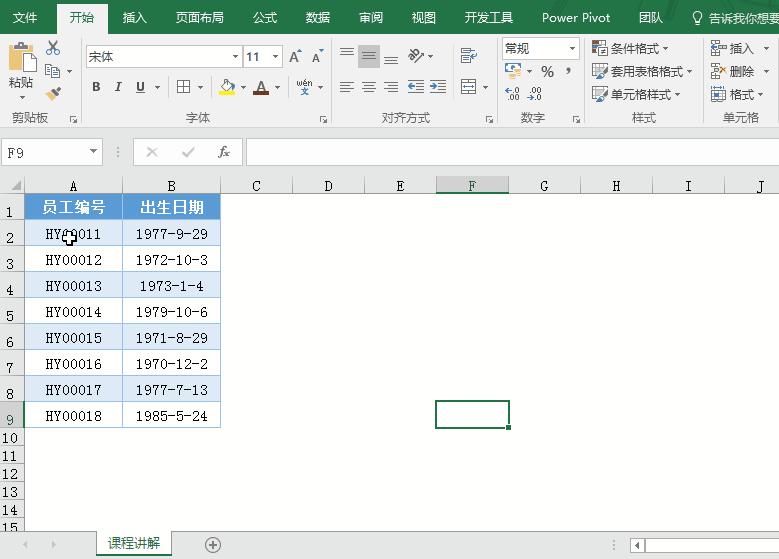Open the 文件 tab
Viewport: 779px width, 559px height.
25,18
